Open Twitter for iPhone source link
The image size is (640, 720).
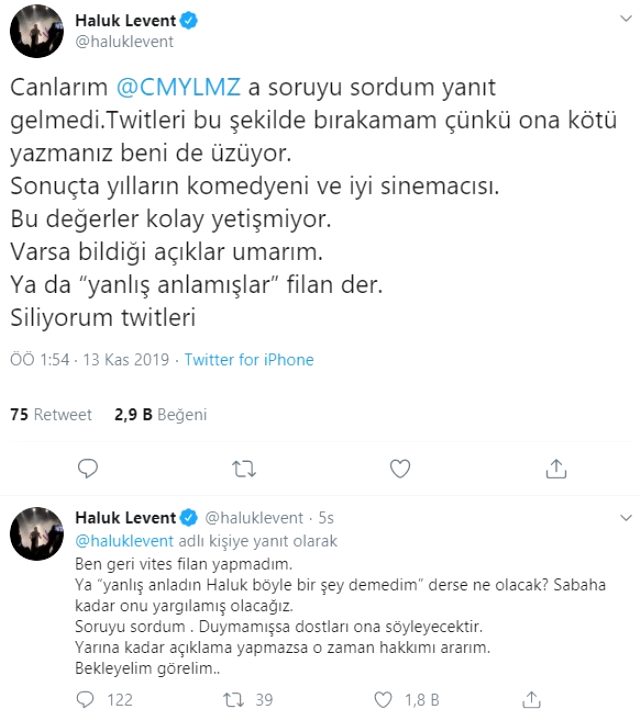click(x=249, y=360)
